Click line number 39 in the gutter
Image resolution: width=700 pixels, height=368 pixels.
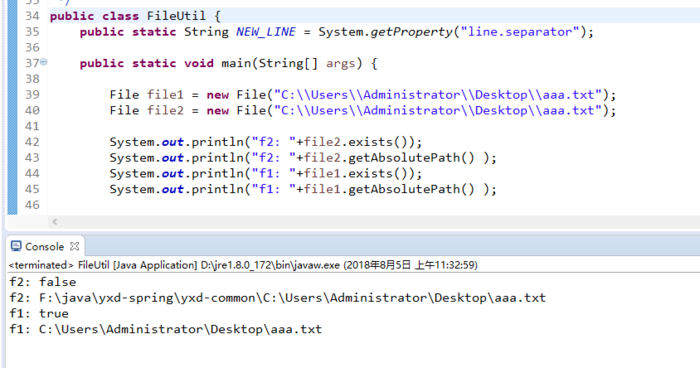32,95
